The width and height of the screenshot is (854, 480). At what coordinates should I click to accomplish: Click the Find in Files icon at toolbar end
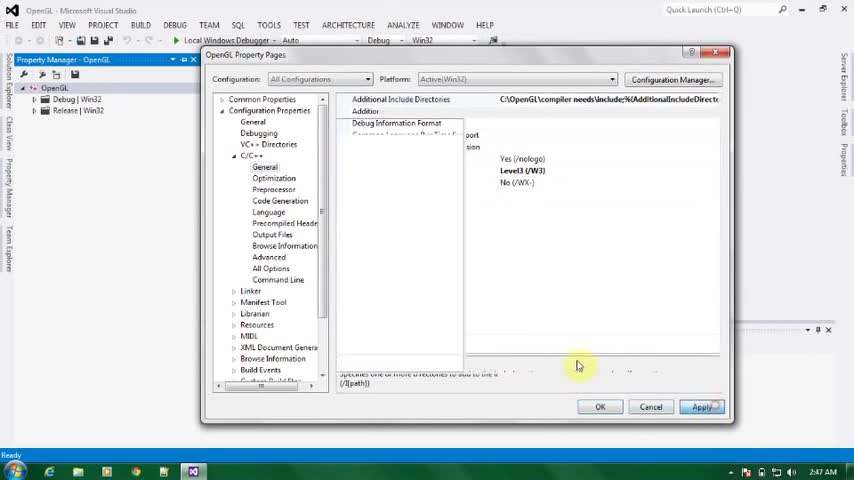click(x=493, y=40)
